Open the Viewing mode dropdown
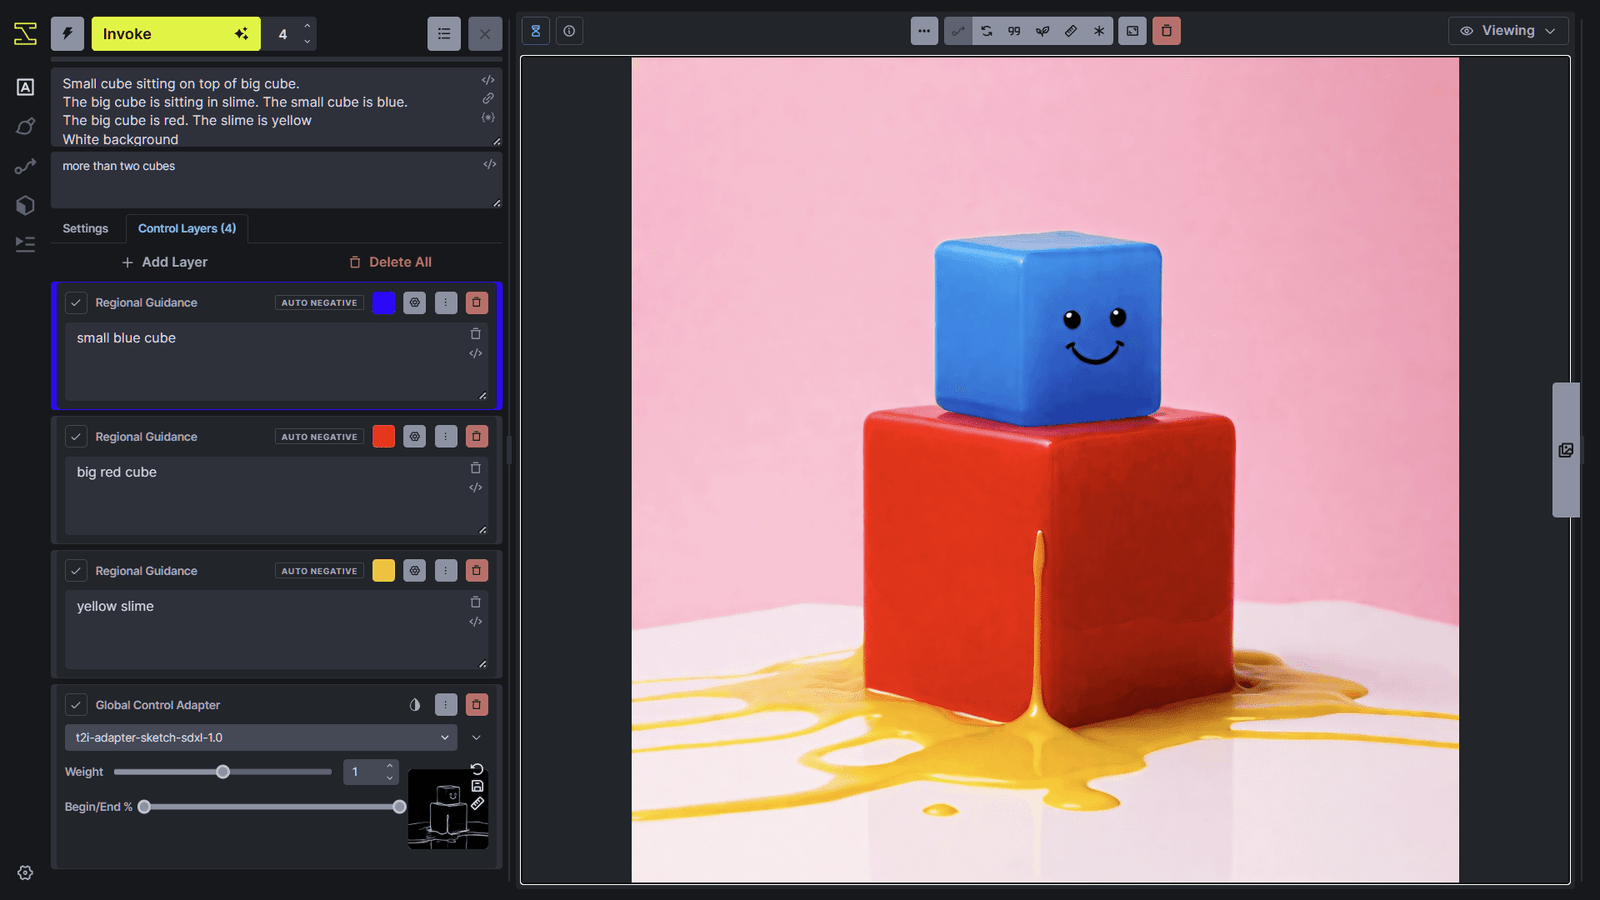Viewport: 1600px width, 900px height. (x=1508, y=31)
